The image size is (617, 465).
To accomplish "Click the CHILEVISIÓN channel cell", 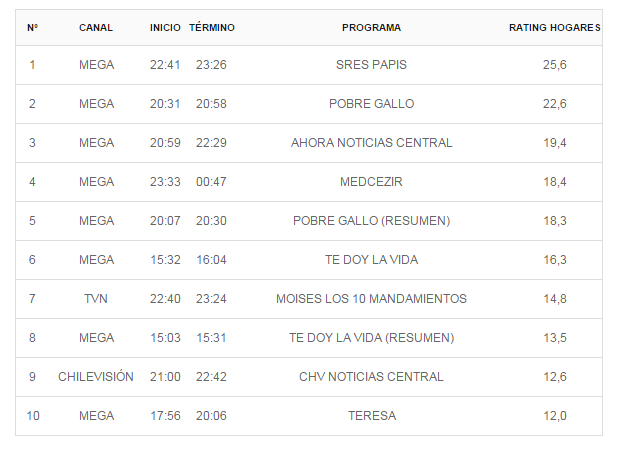I will pos(96,377).
